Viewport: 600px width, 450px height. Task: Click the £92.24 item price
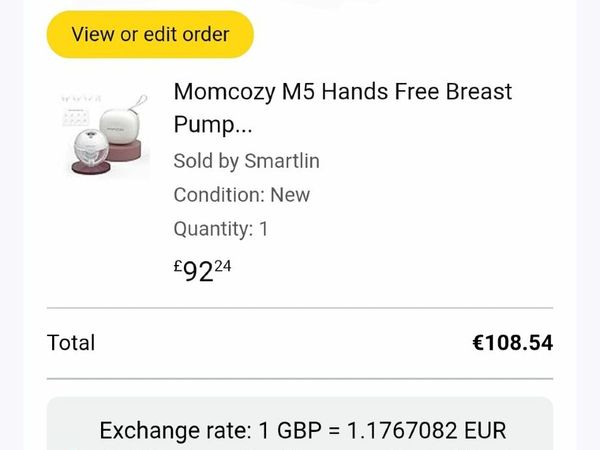click(x=202, y=271)
